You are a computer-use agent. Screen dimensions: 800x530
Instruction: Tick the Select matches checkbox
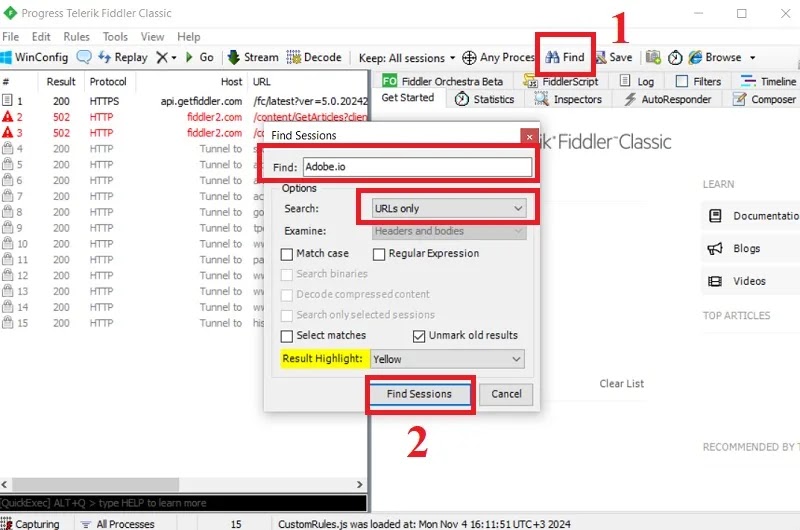287,336
